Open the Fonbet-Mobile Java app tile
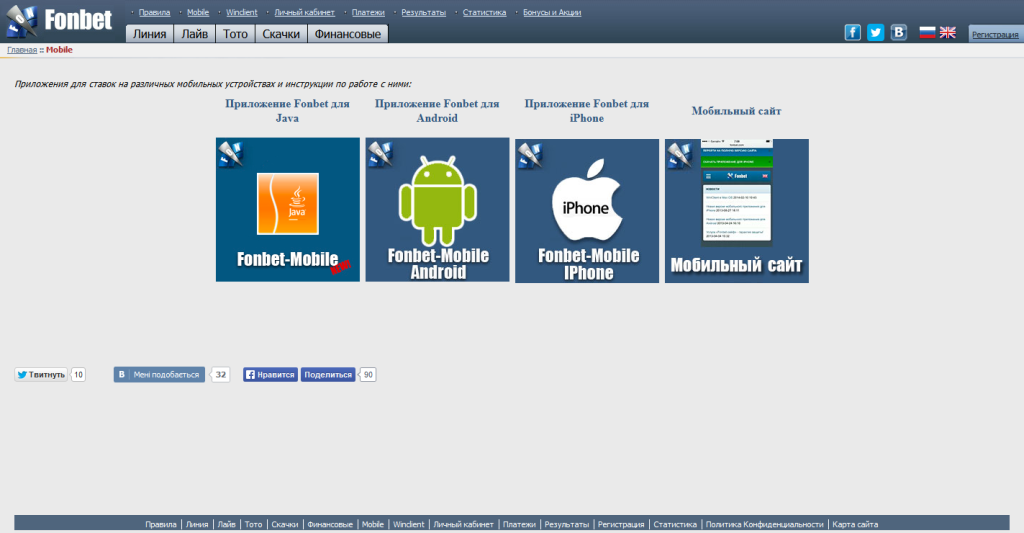1024x533 pixels. [287, 210]
